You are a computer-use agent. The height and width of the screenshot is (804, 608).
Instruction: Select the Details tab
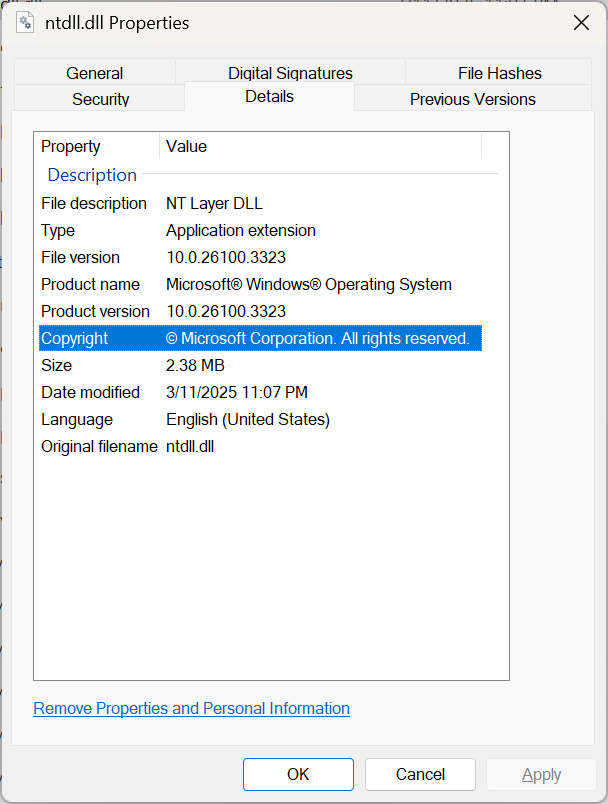tap(269, 96)
